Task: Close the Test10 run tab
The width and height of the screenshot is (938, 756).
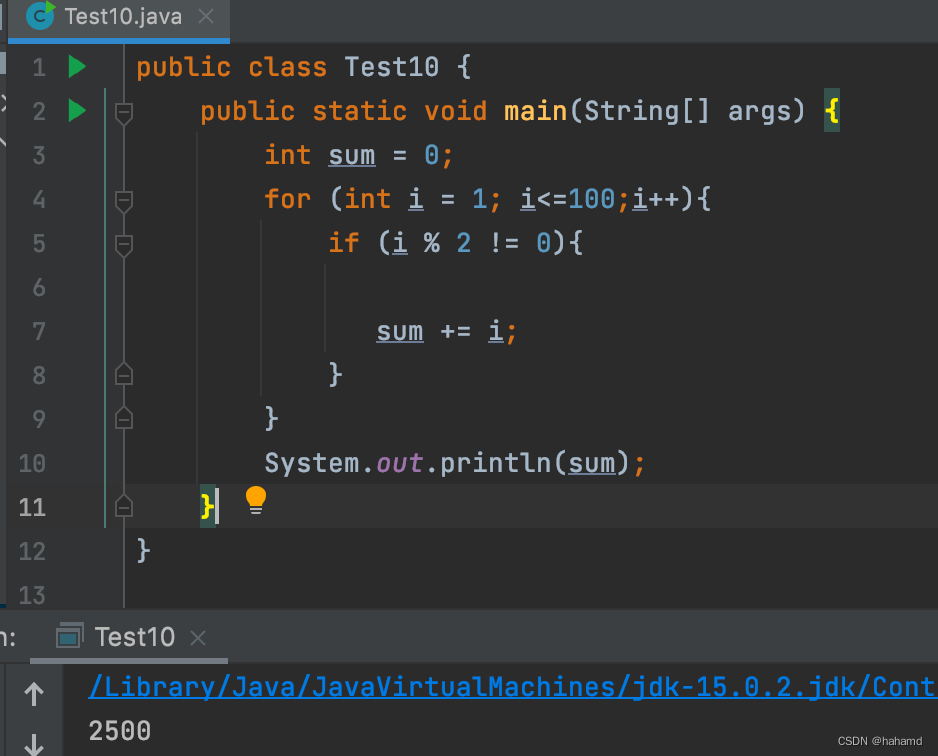Action: point(198,638)
